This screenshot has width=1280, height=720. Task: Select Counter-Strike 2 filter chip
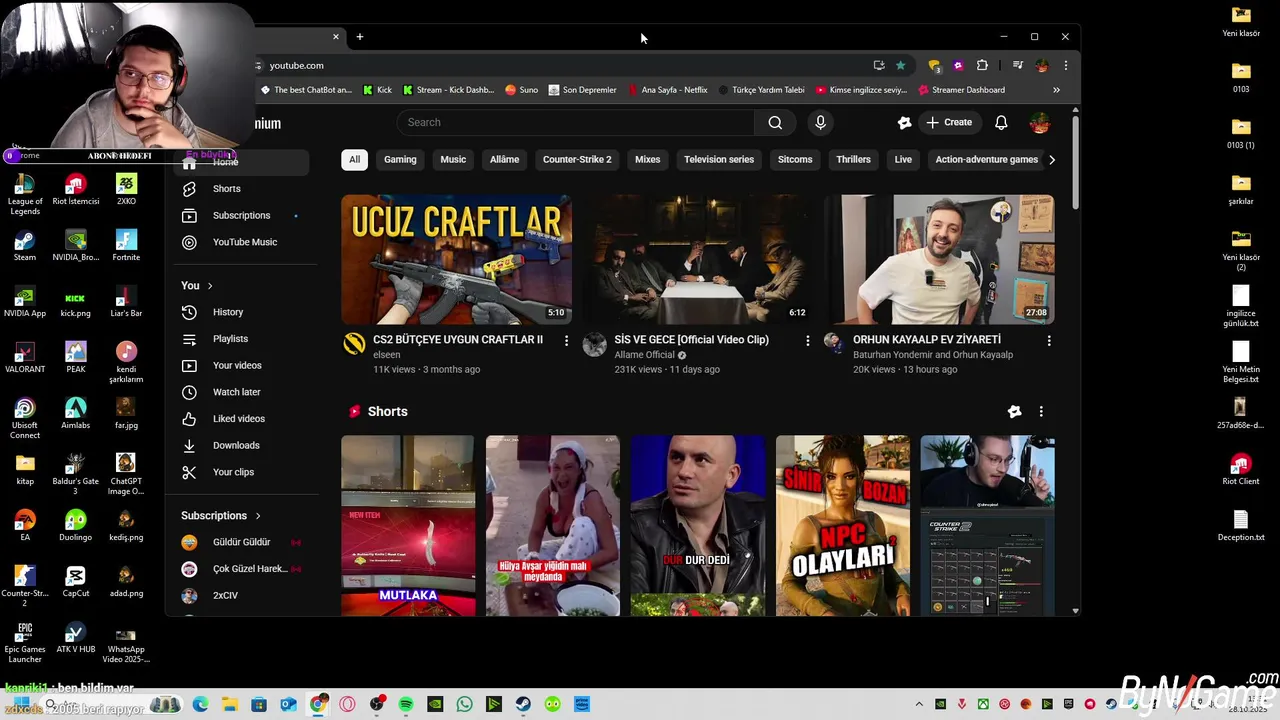(x=577, y=159)
